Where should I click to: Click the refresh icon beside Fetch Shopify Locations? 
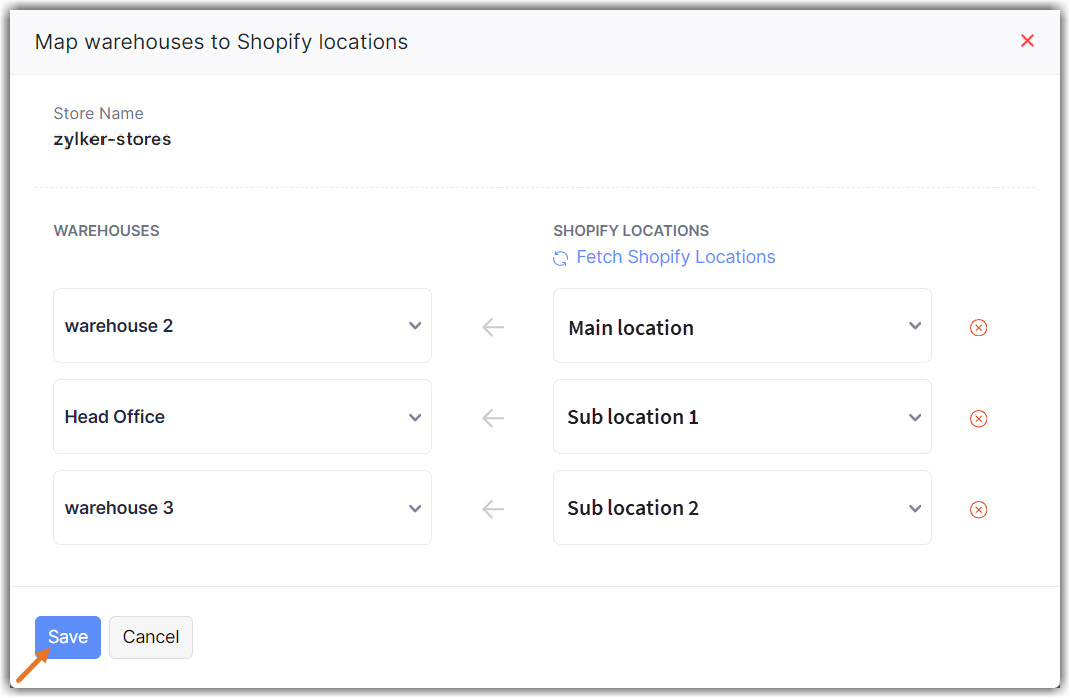coord(561,258)
